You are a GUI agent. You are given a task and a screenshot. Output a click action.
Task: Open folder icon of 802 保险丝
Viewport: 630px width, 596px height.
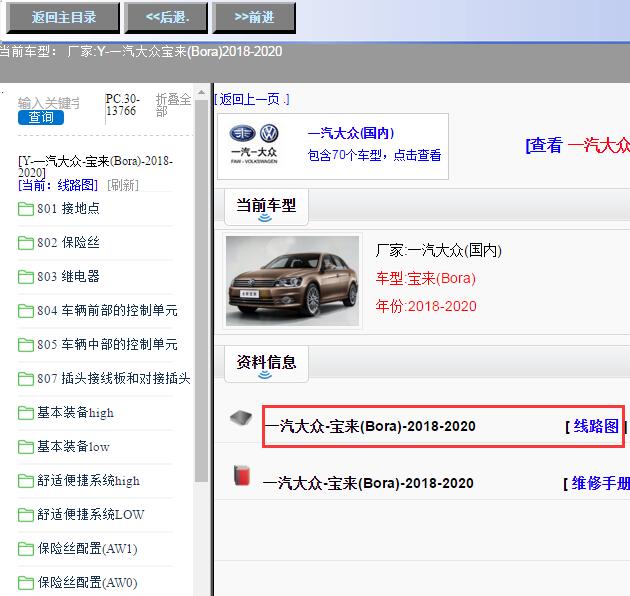(x=26, y=243)
